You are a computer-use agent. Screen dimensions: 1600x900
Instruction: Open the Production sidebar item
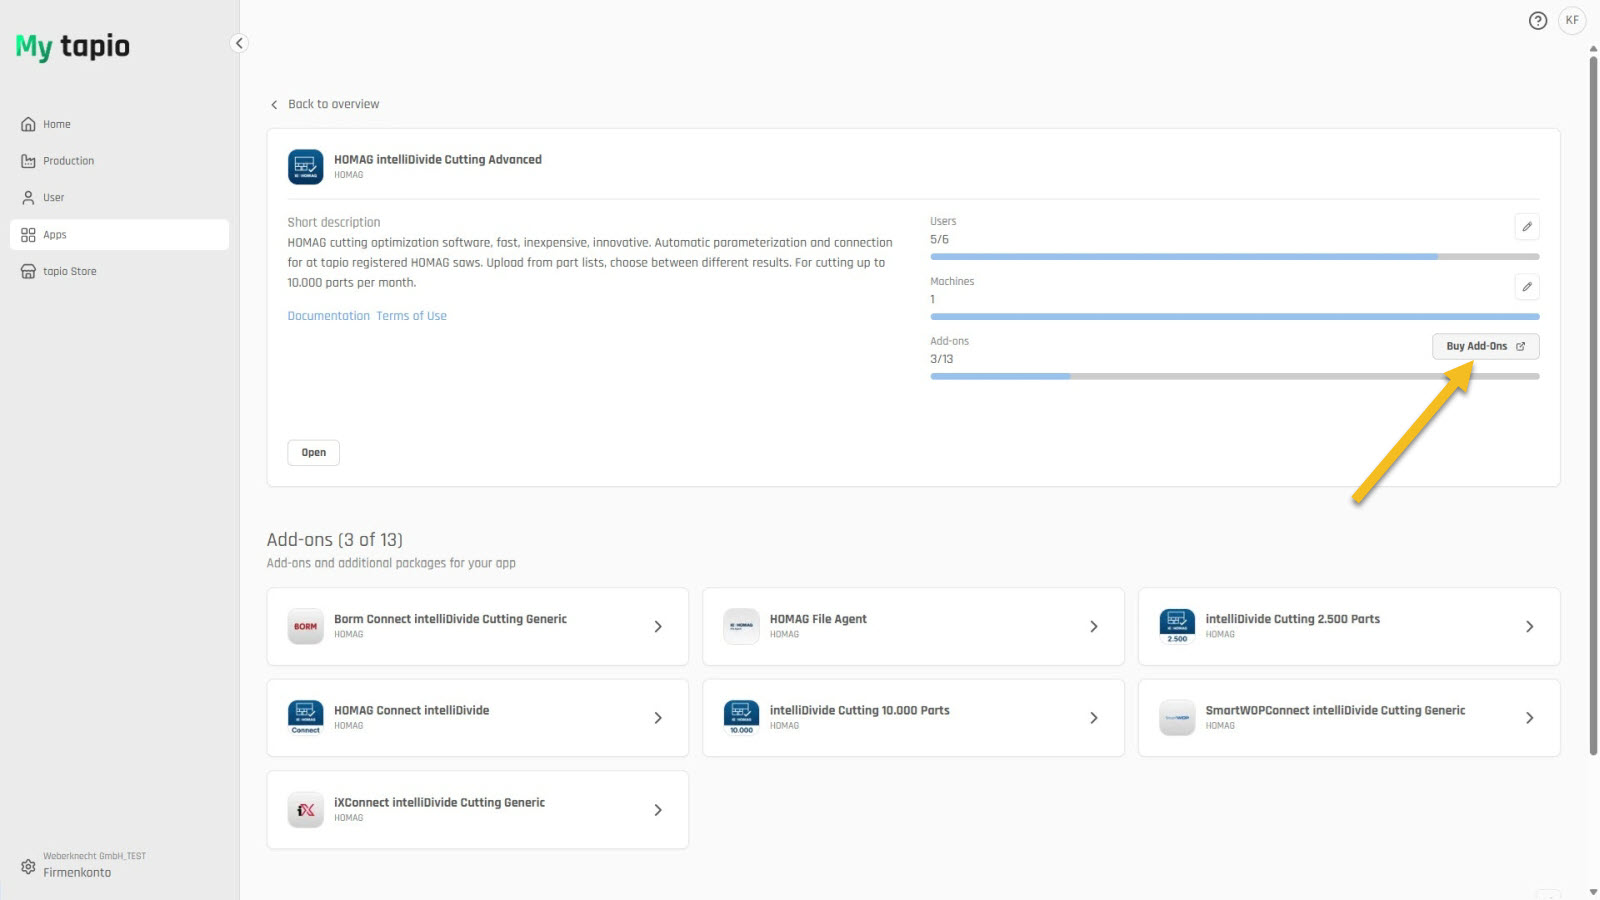(x=68, y=161)
